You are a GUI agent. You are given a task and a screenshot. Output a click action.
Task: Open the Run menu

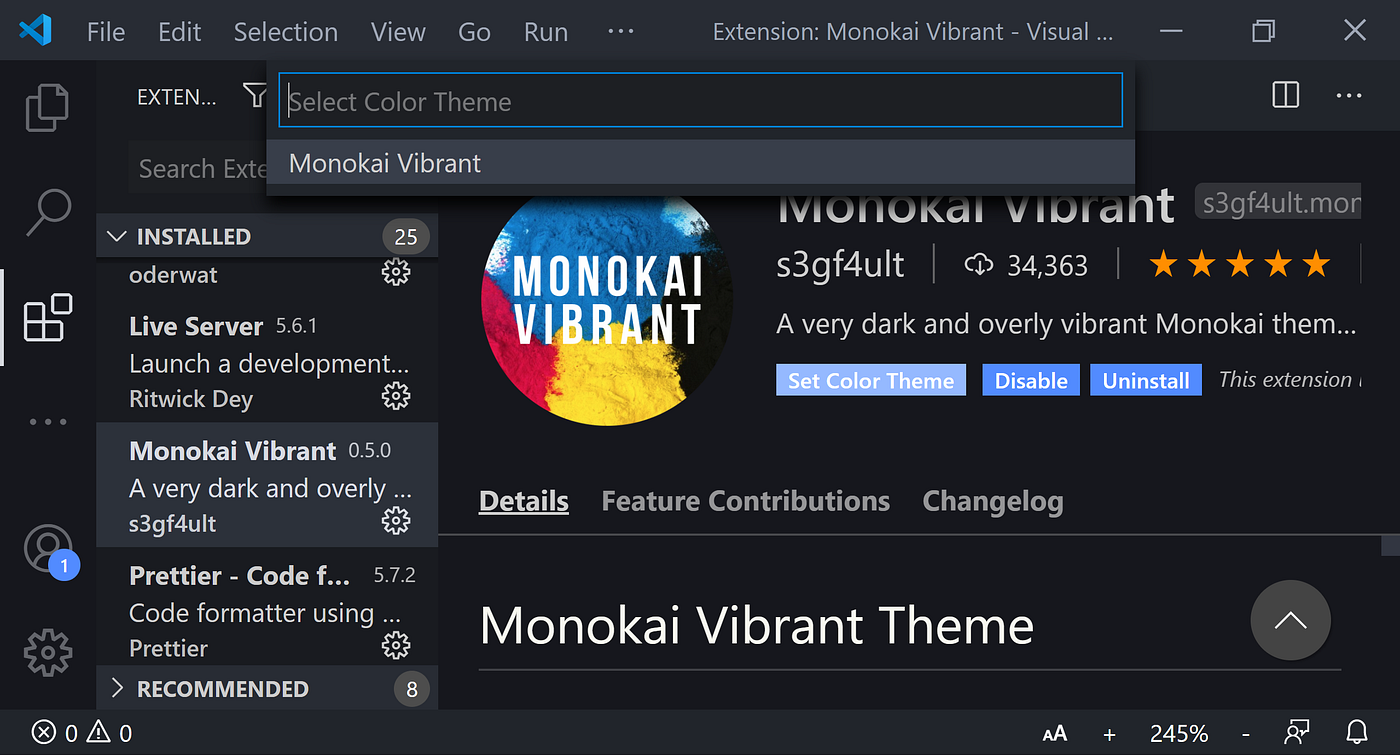click(546, 32)
